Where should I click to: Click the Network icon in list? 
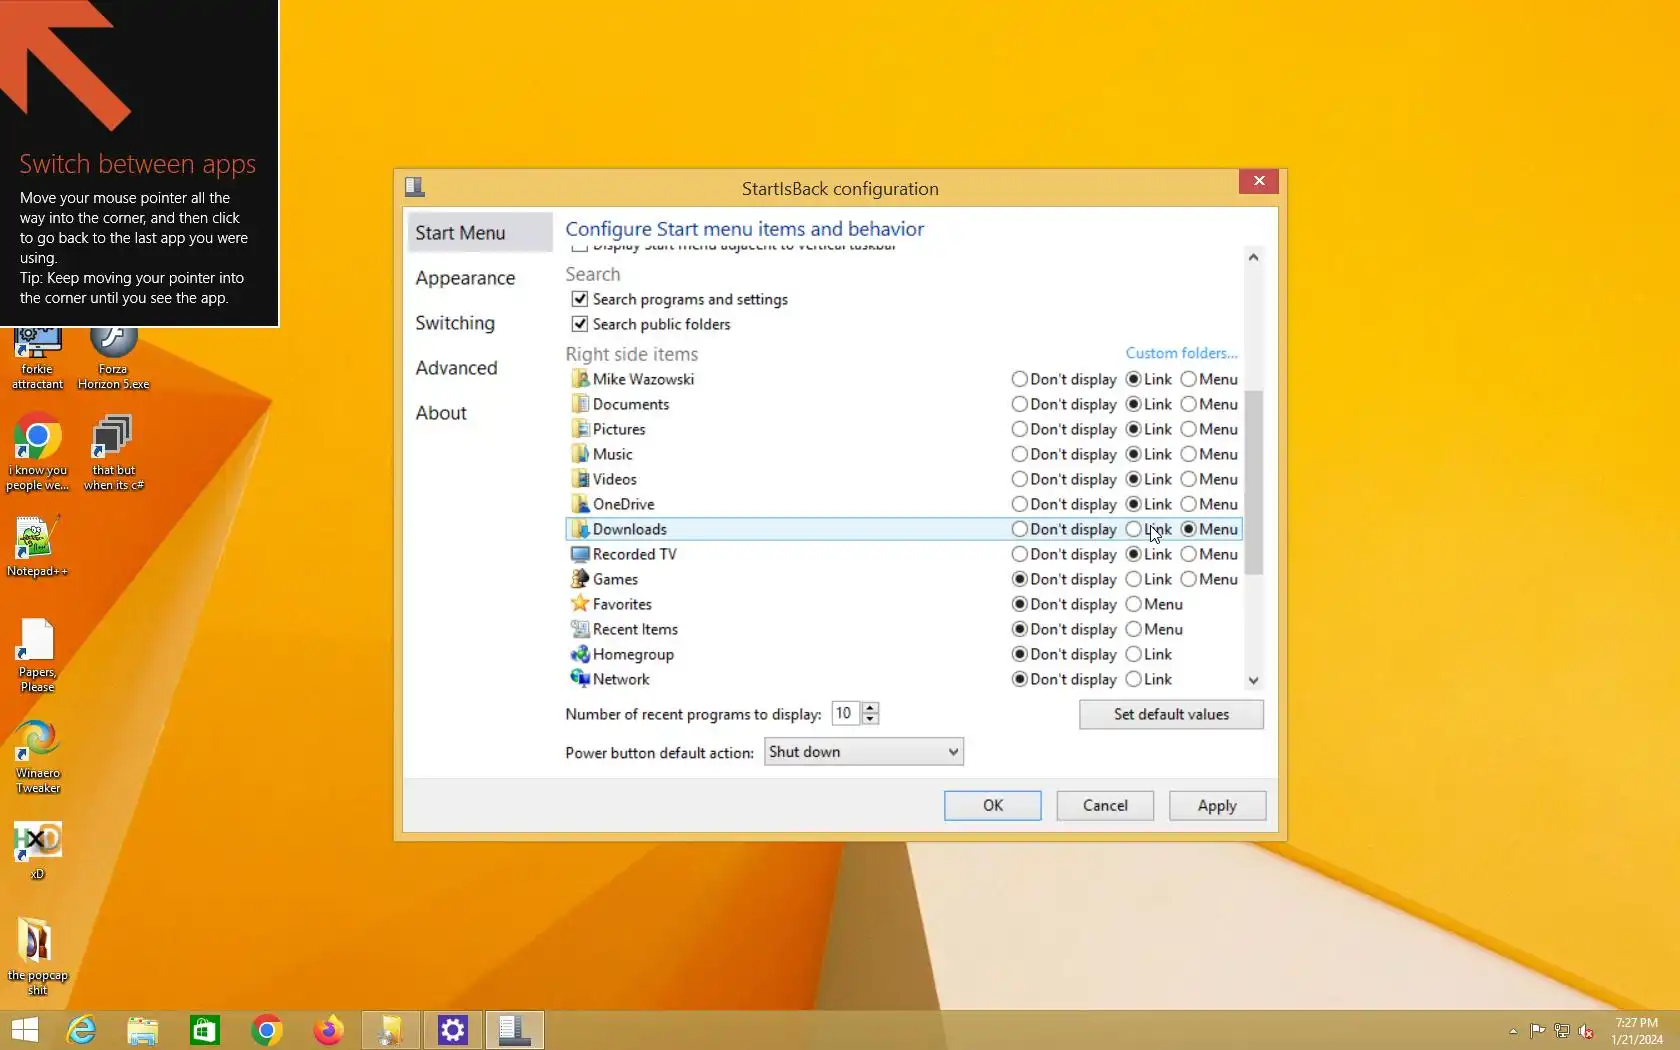580,679
